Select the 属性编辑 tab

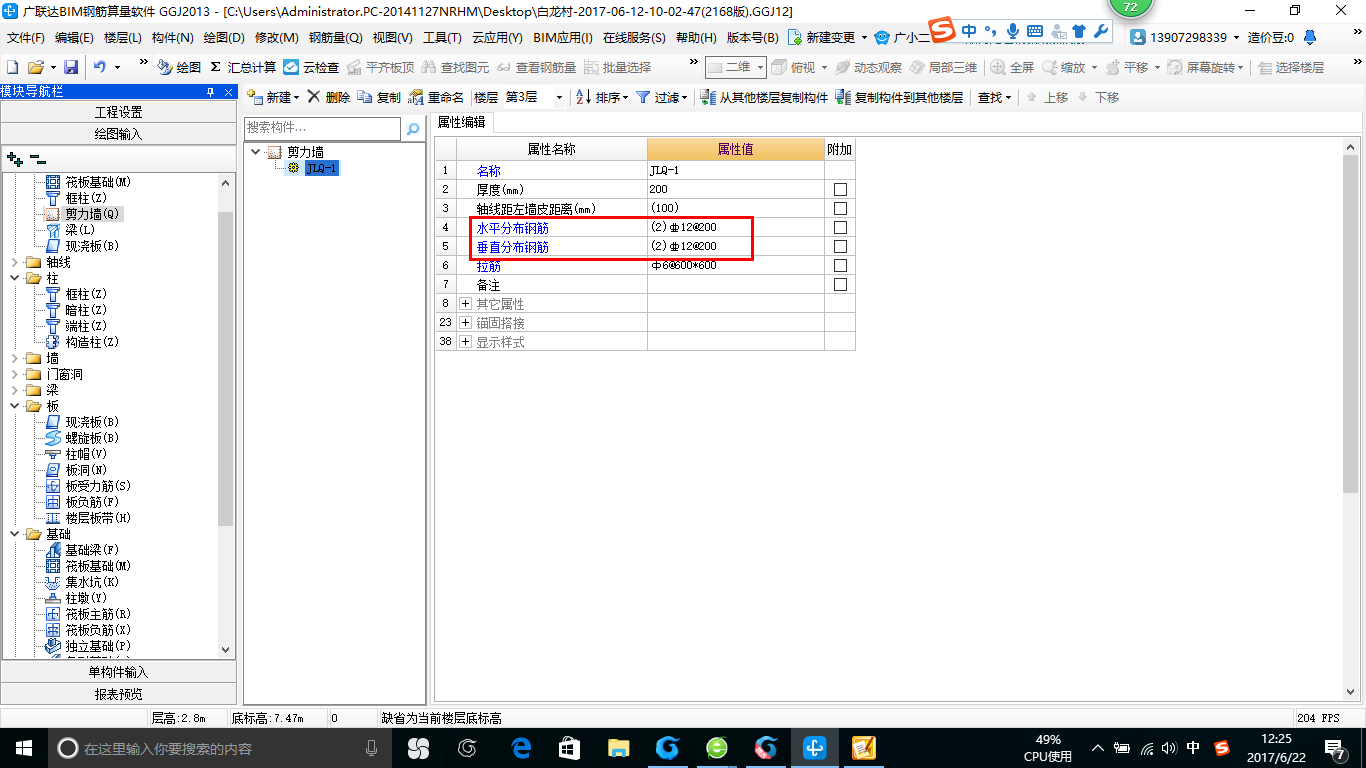coord(462,122)
